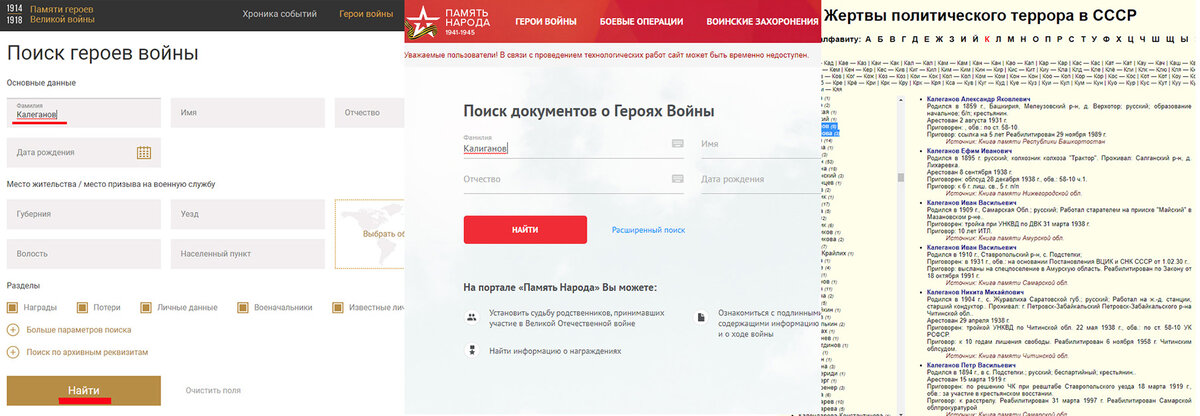Image resolution: width=1200 pixels, height=416 pixels.
Task: Click the Уезд input field
Action: point(247,214)
